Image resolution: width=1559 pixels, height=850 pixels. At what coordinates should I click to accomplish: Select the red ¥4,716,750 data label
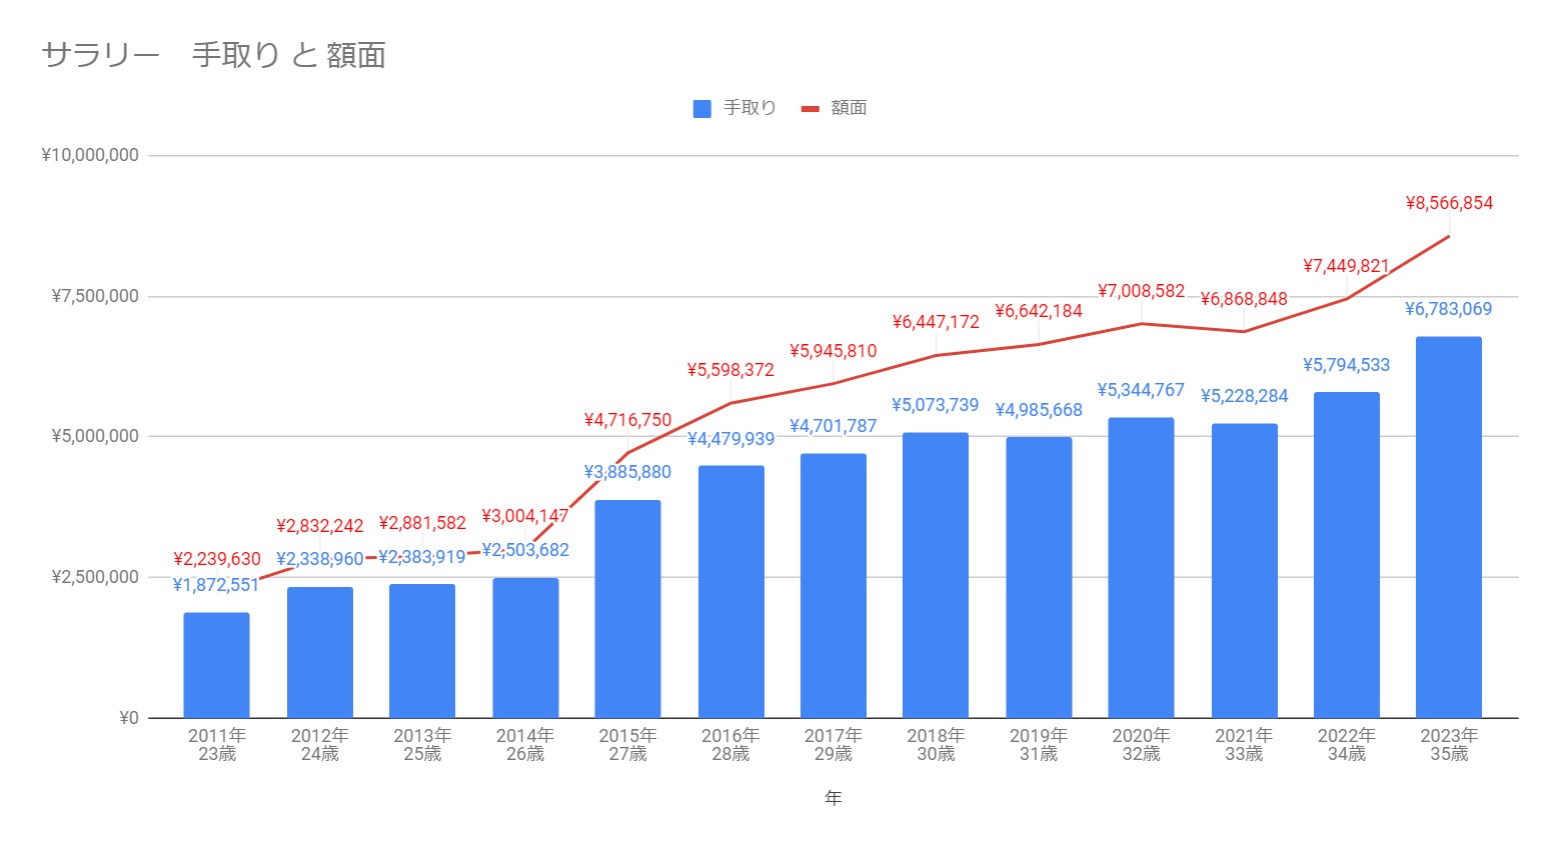pos(628,420)
